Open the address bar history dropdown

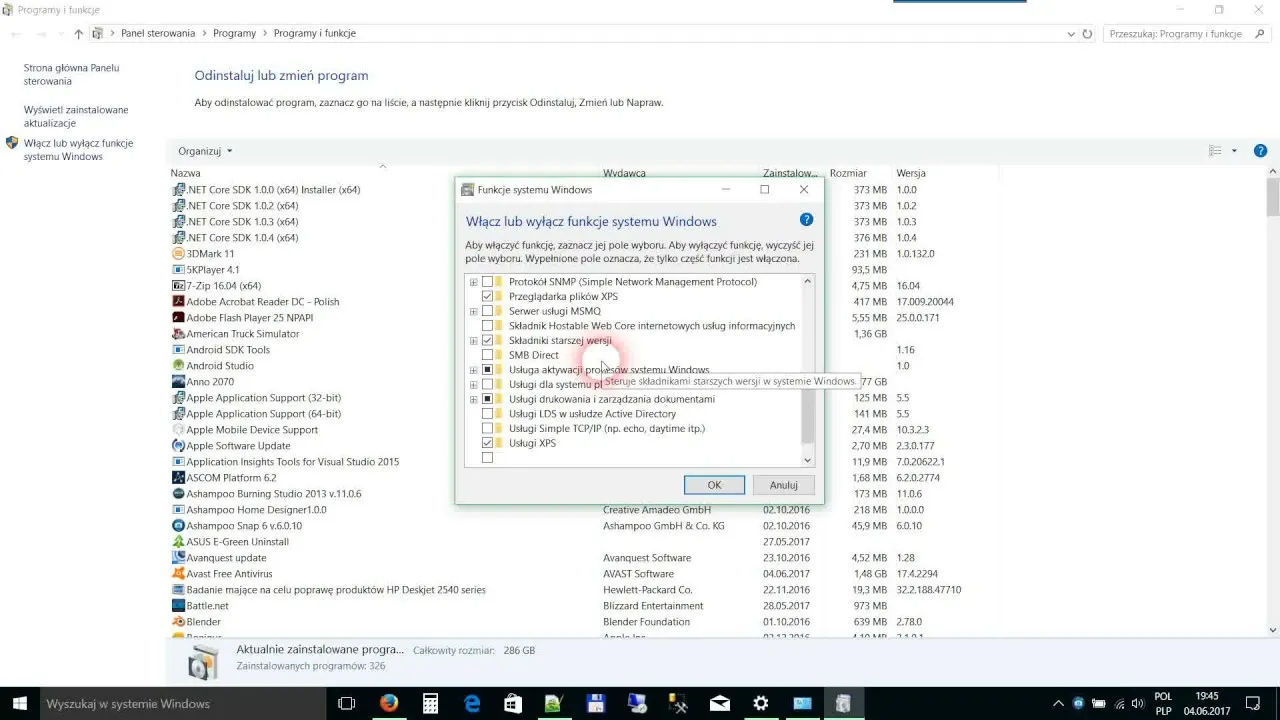(x=1071, y=34)
